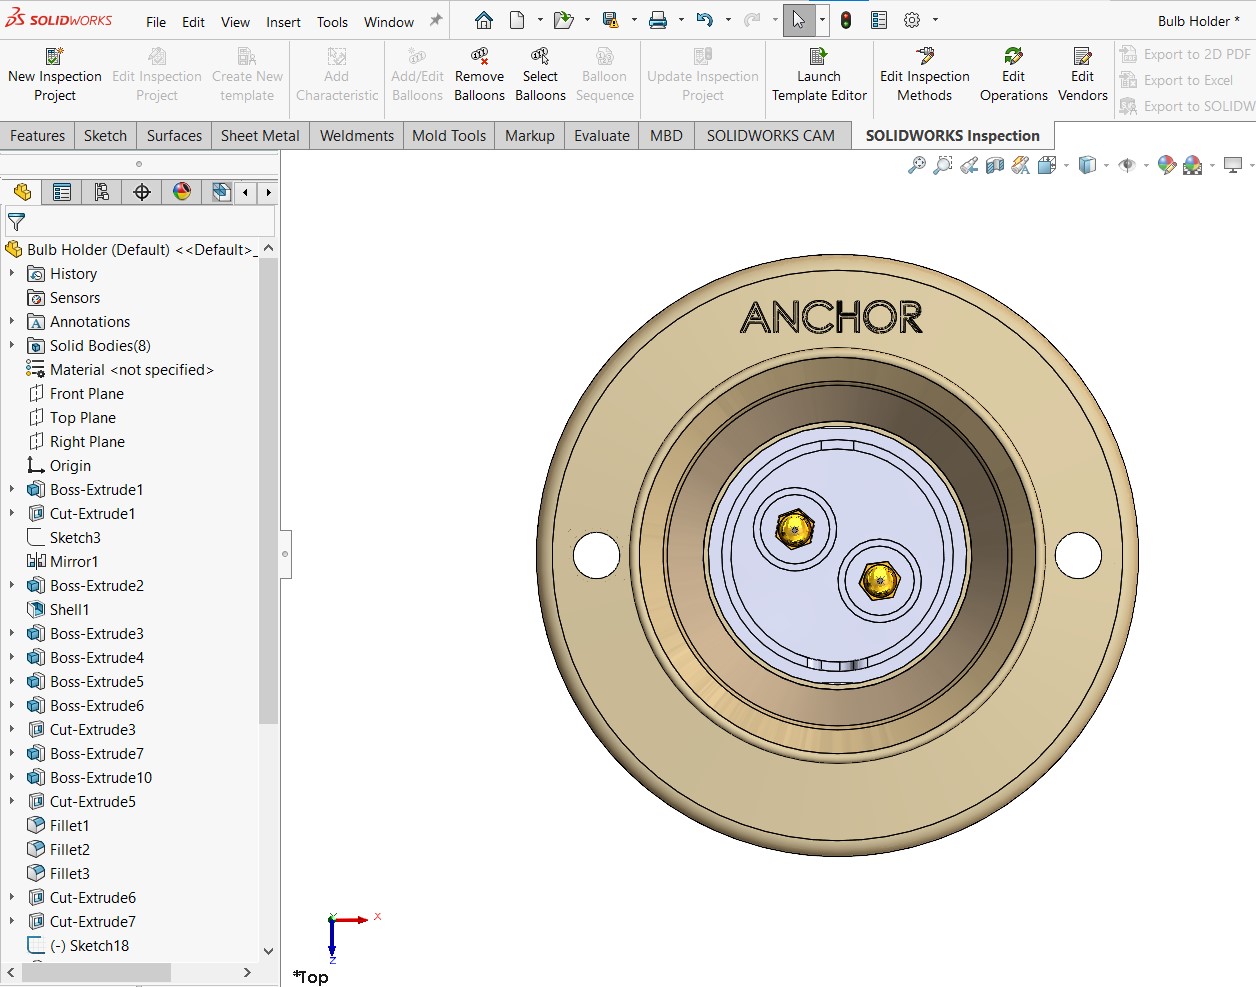Rebuild the model with the traffic light icon
Image resolution: width=1256 pixels, height=987 pixels.
pyautogui.click(x=846, y=20)
